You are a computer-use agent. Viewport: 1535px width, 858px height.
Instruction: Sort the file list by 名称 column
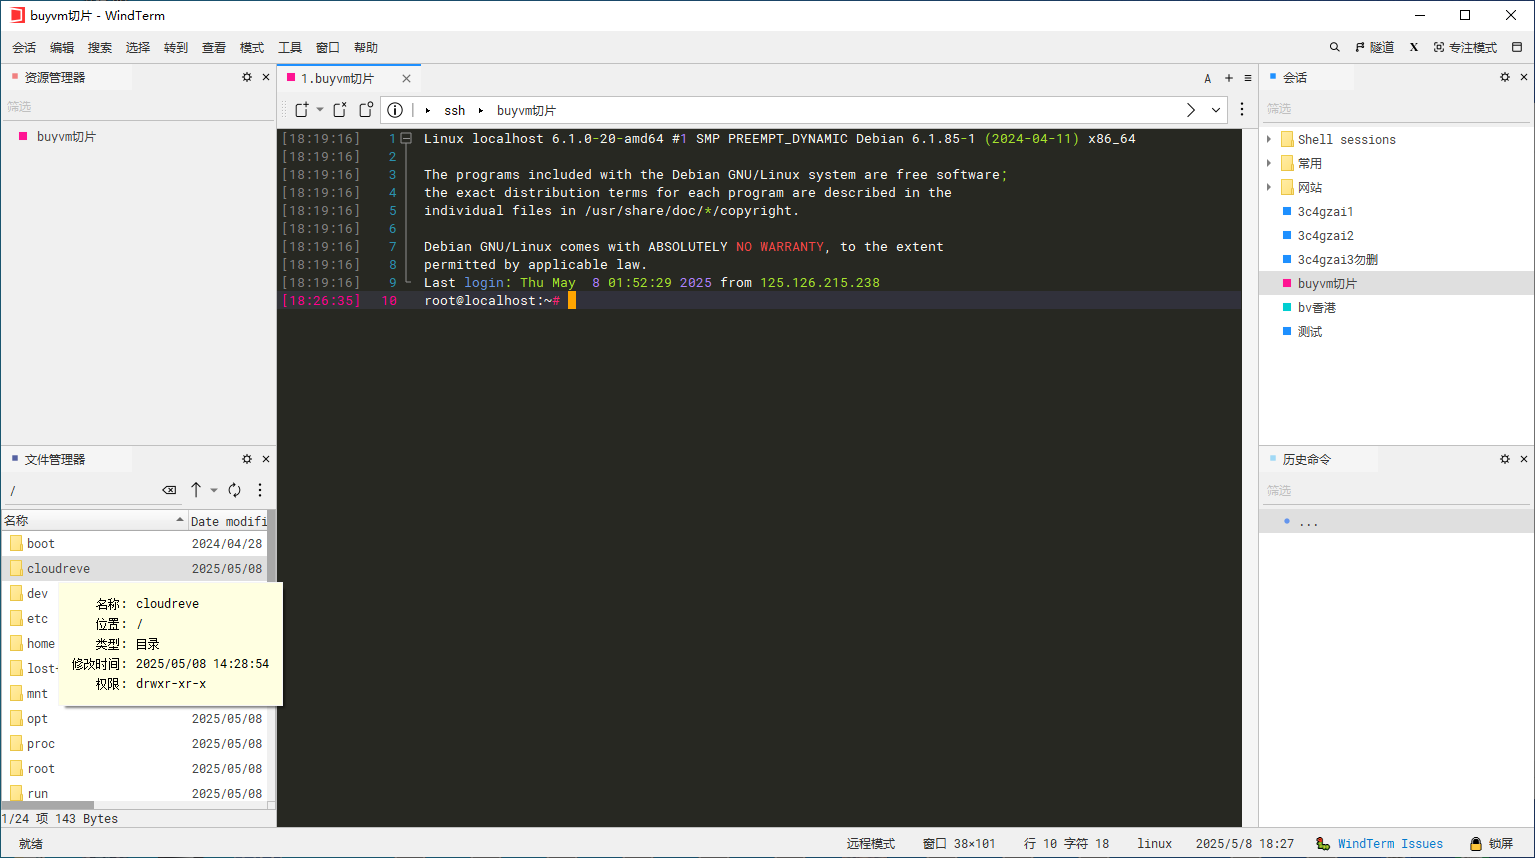[x=94, y=520]
